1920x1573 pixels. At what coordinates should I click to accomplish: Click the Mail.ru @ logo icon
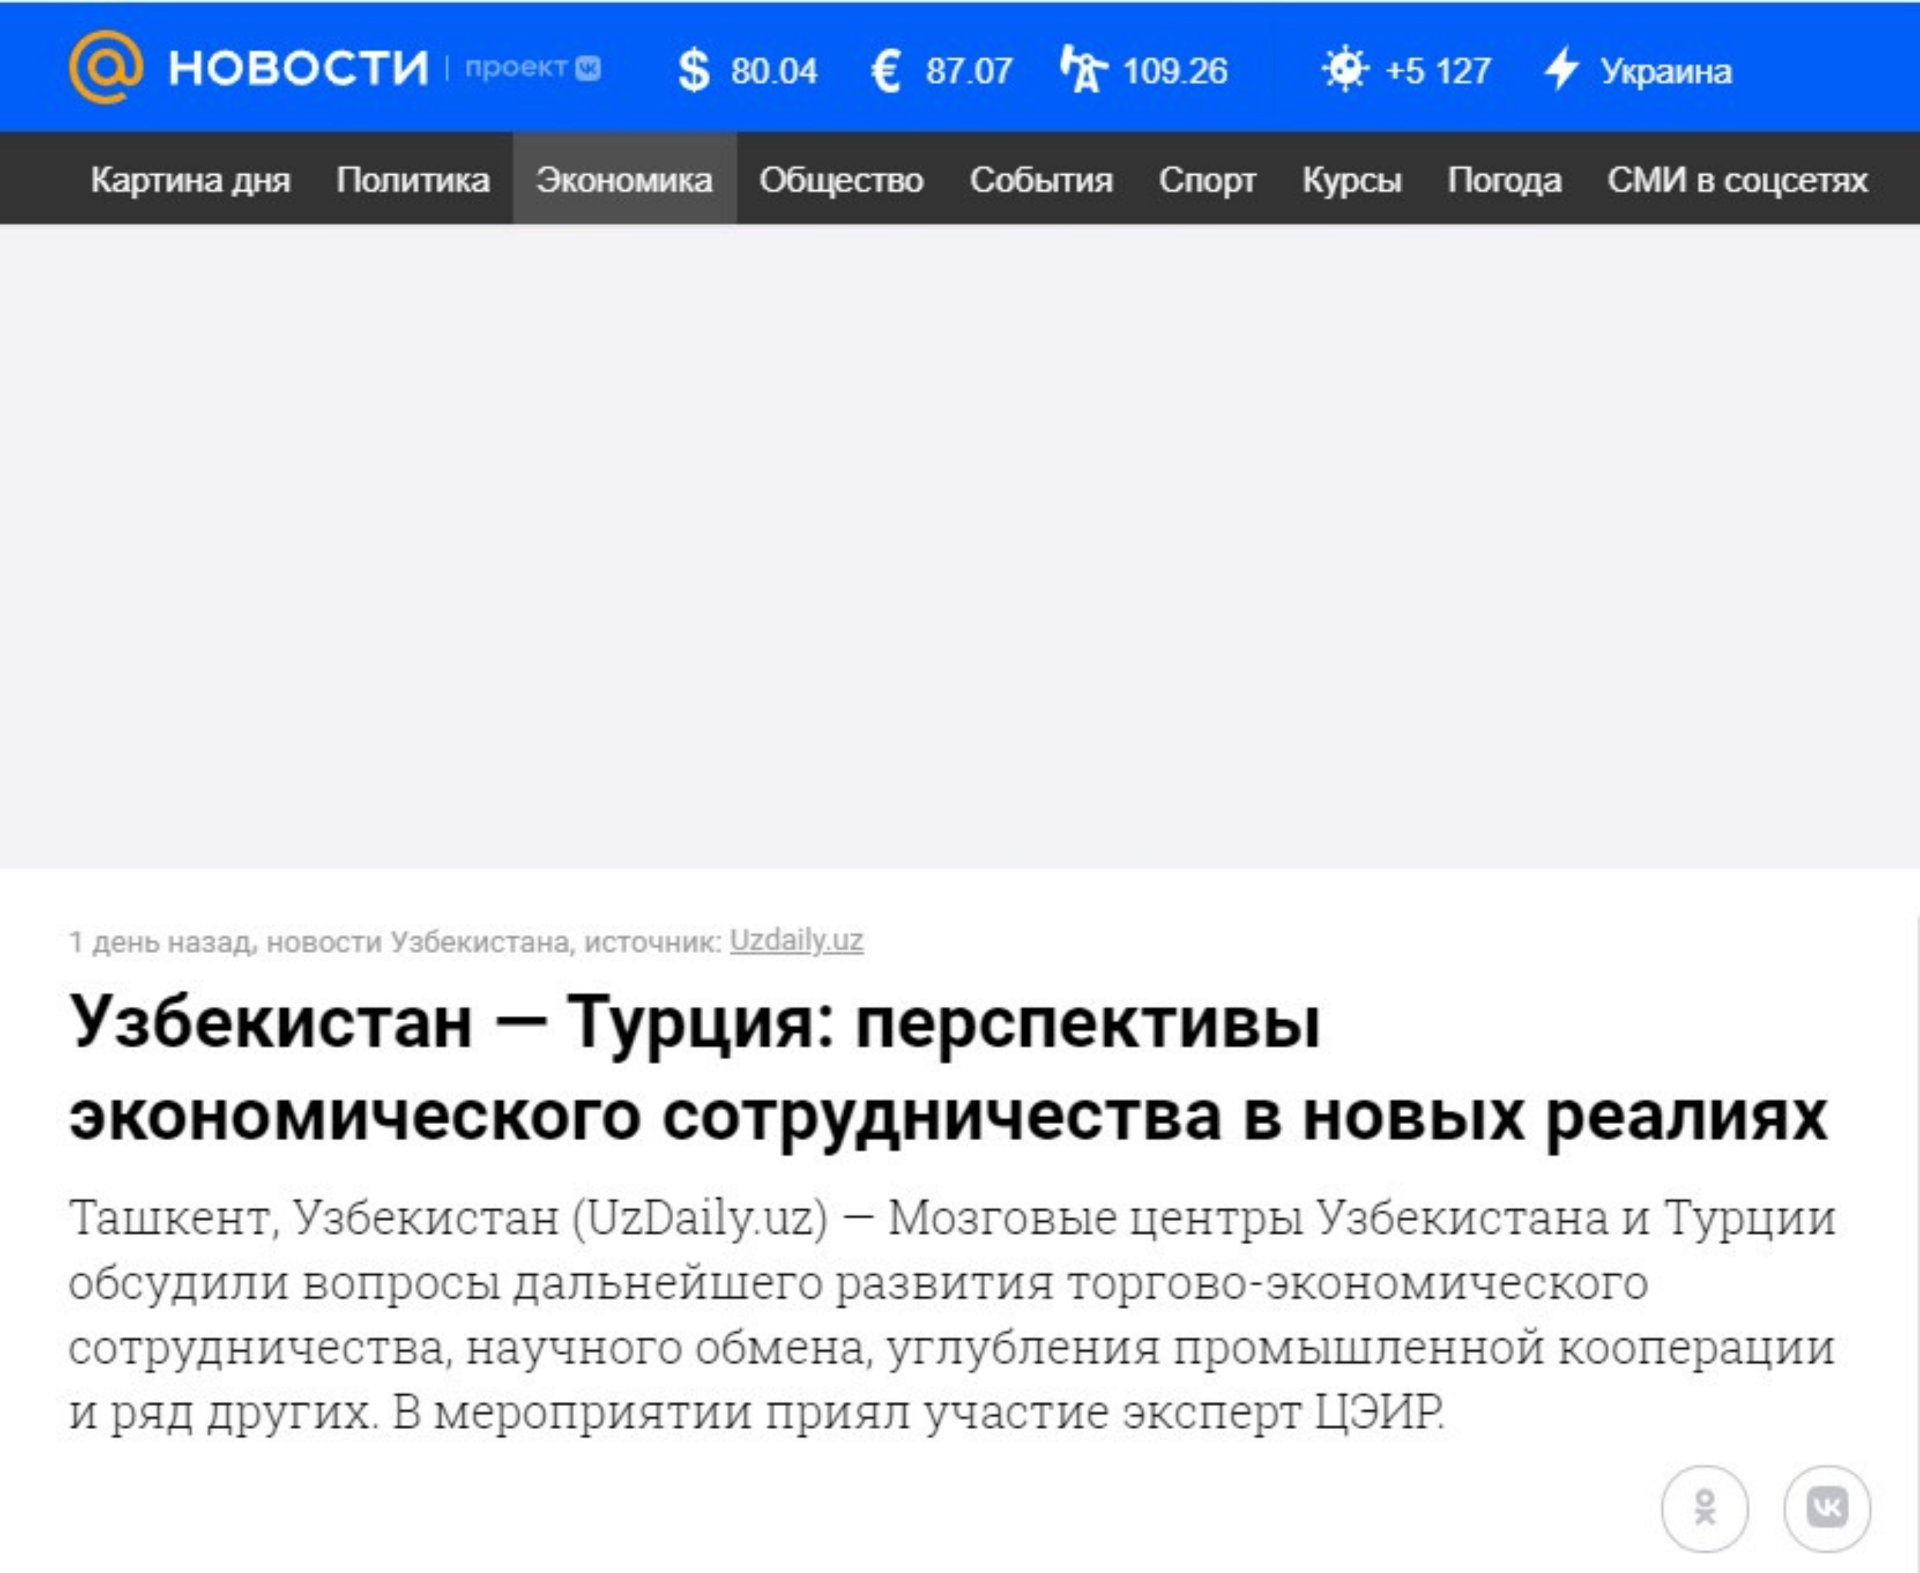(x=105, y=67)
